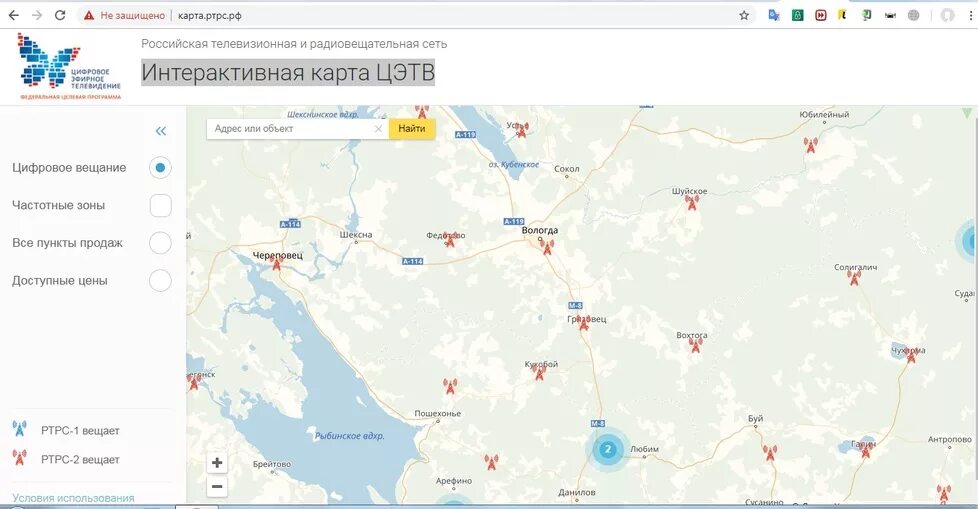Image resolution: width=978 pixels, height=509 pixels.
Task: Click the tower marker east of Арефино
Action: tap(491, 462)
